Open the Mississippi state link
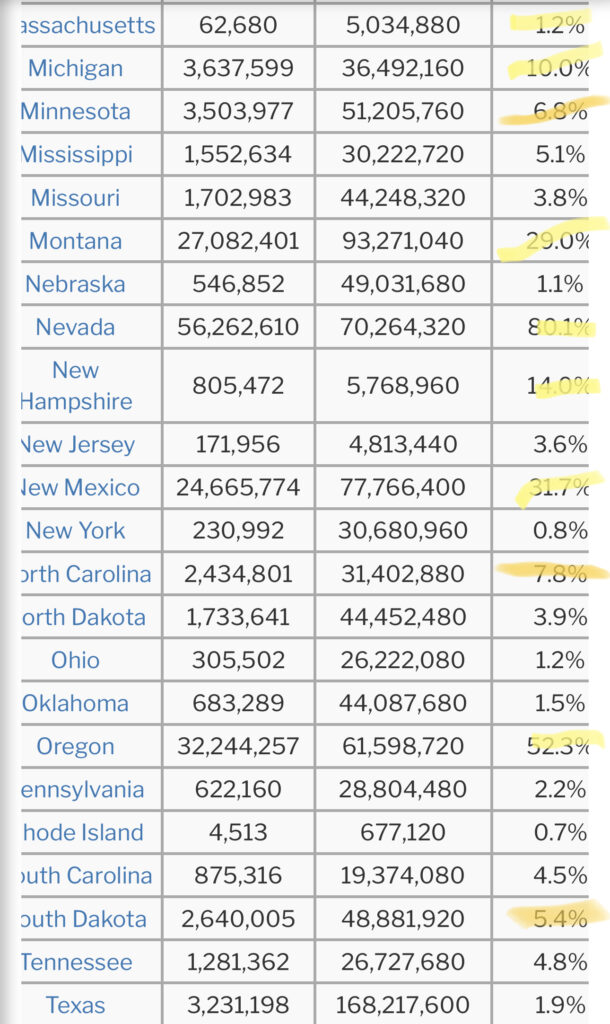Viewport: 610px width, 1024px height. pyautogui.click(x=90, y=154)
